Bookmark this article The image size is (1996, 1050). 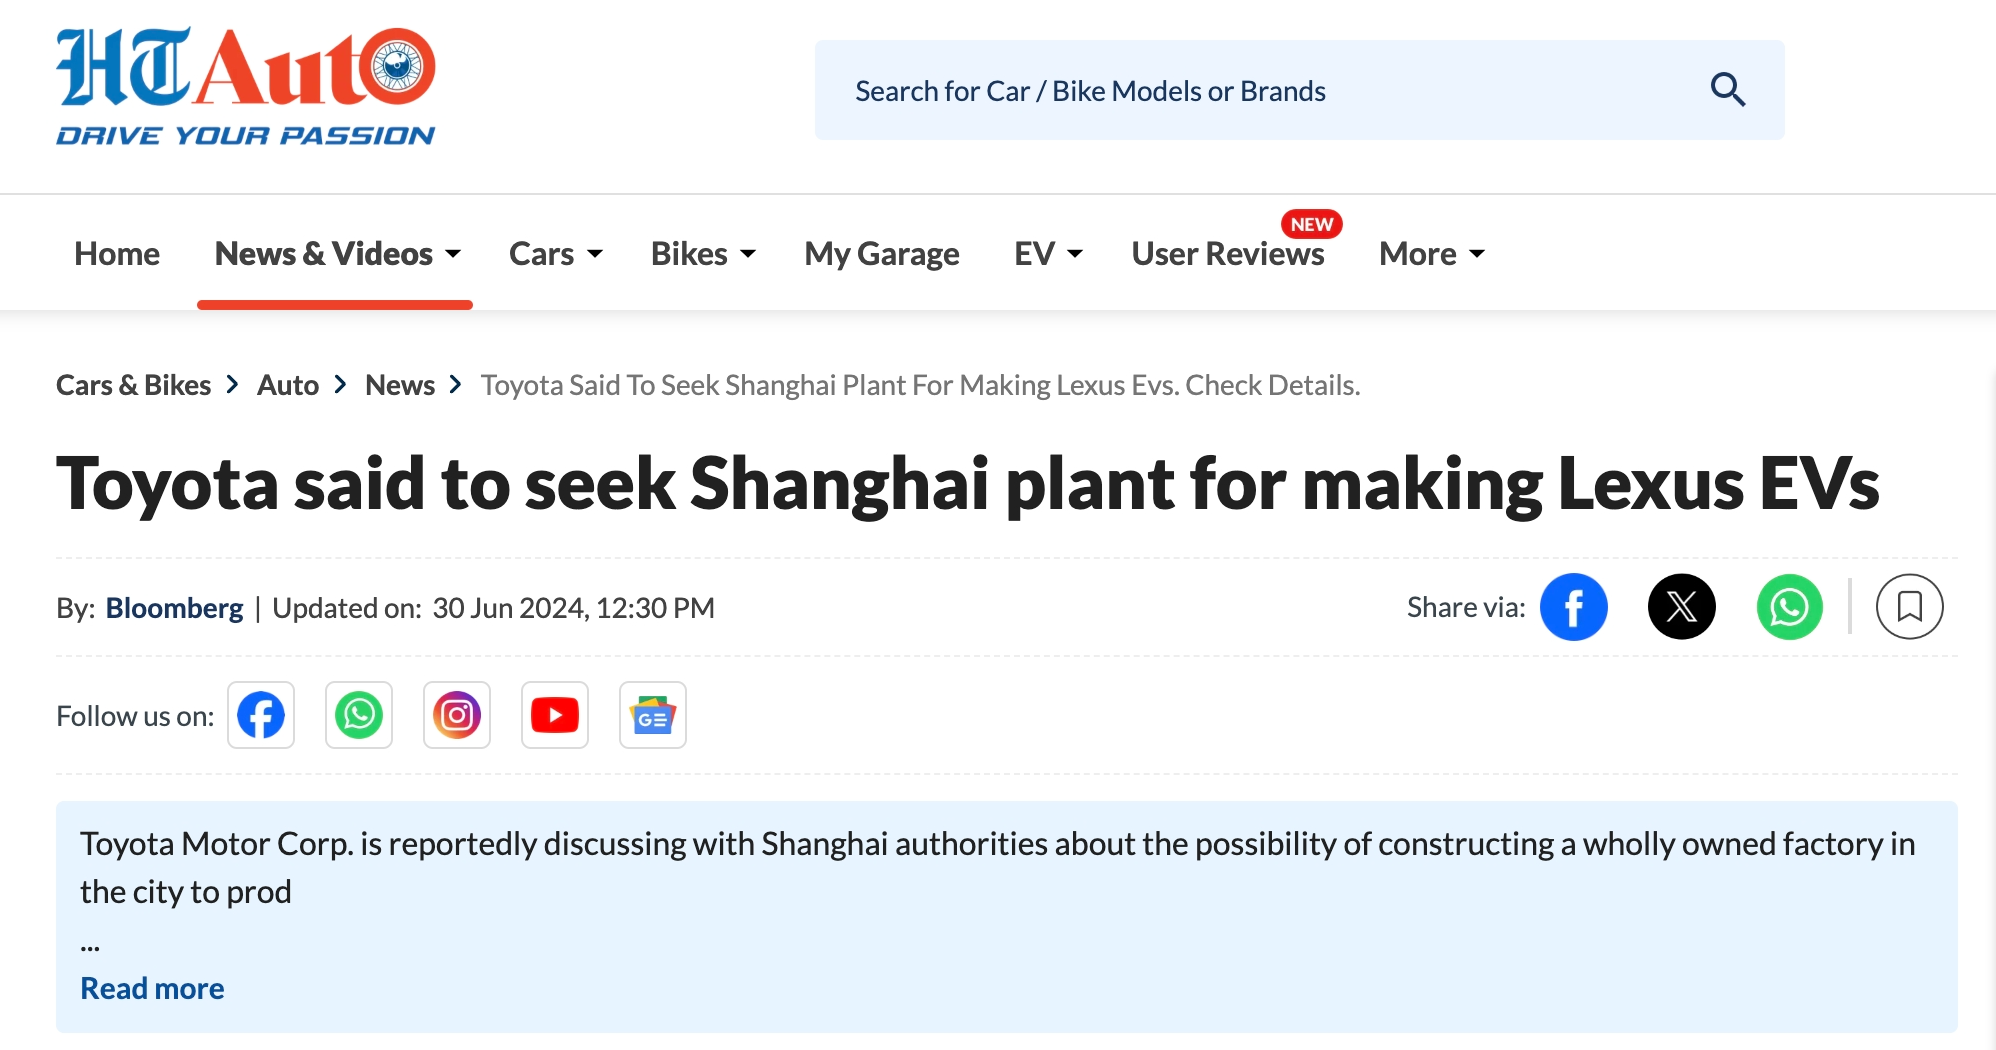tap(1909, 607)
